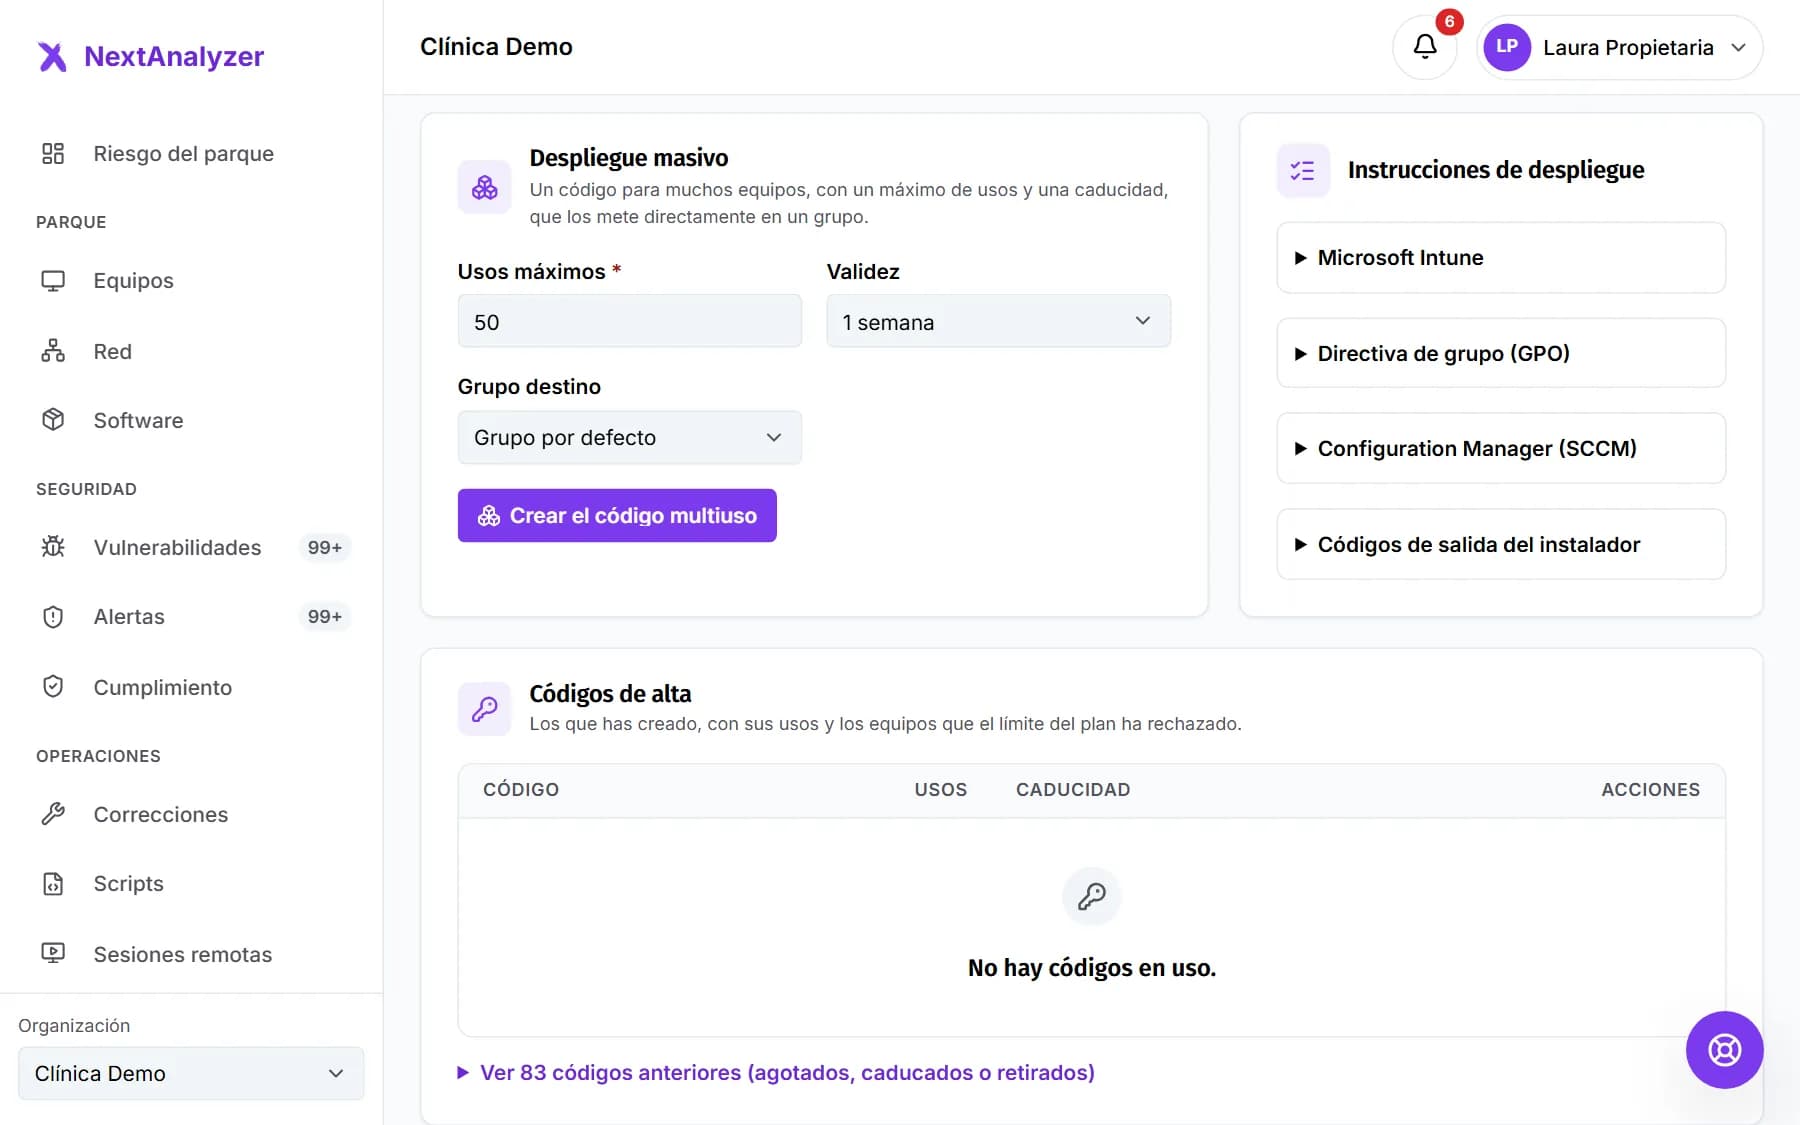Click the Despliegue masivo boxes icon
Viewport: 1800px width, 1125px height.
click(x=484, y=187)
